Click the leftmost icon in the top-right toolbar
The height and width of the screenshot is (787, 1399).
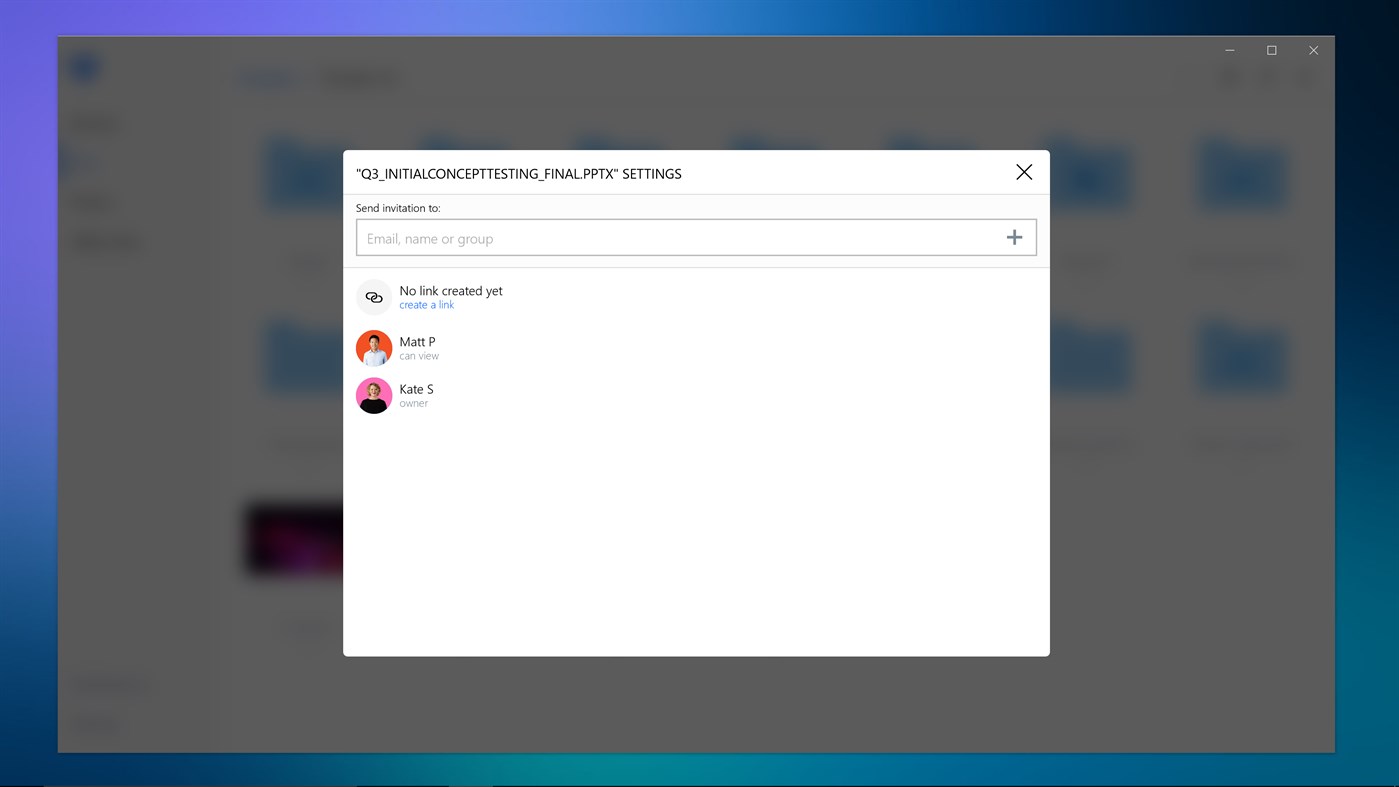coord(1228,76)
